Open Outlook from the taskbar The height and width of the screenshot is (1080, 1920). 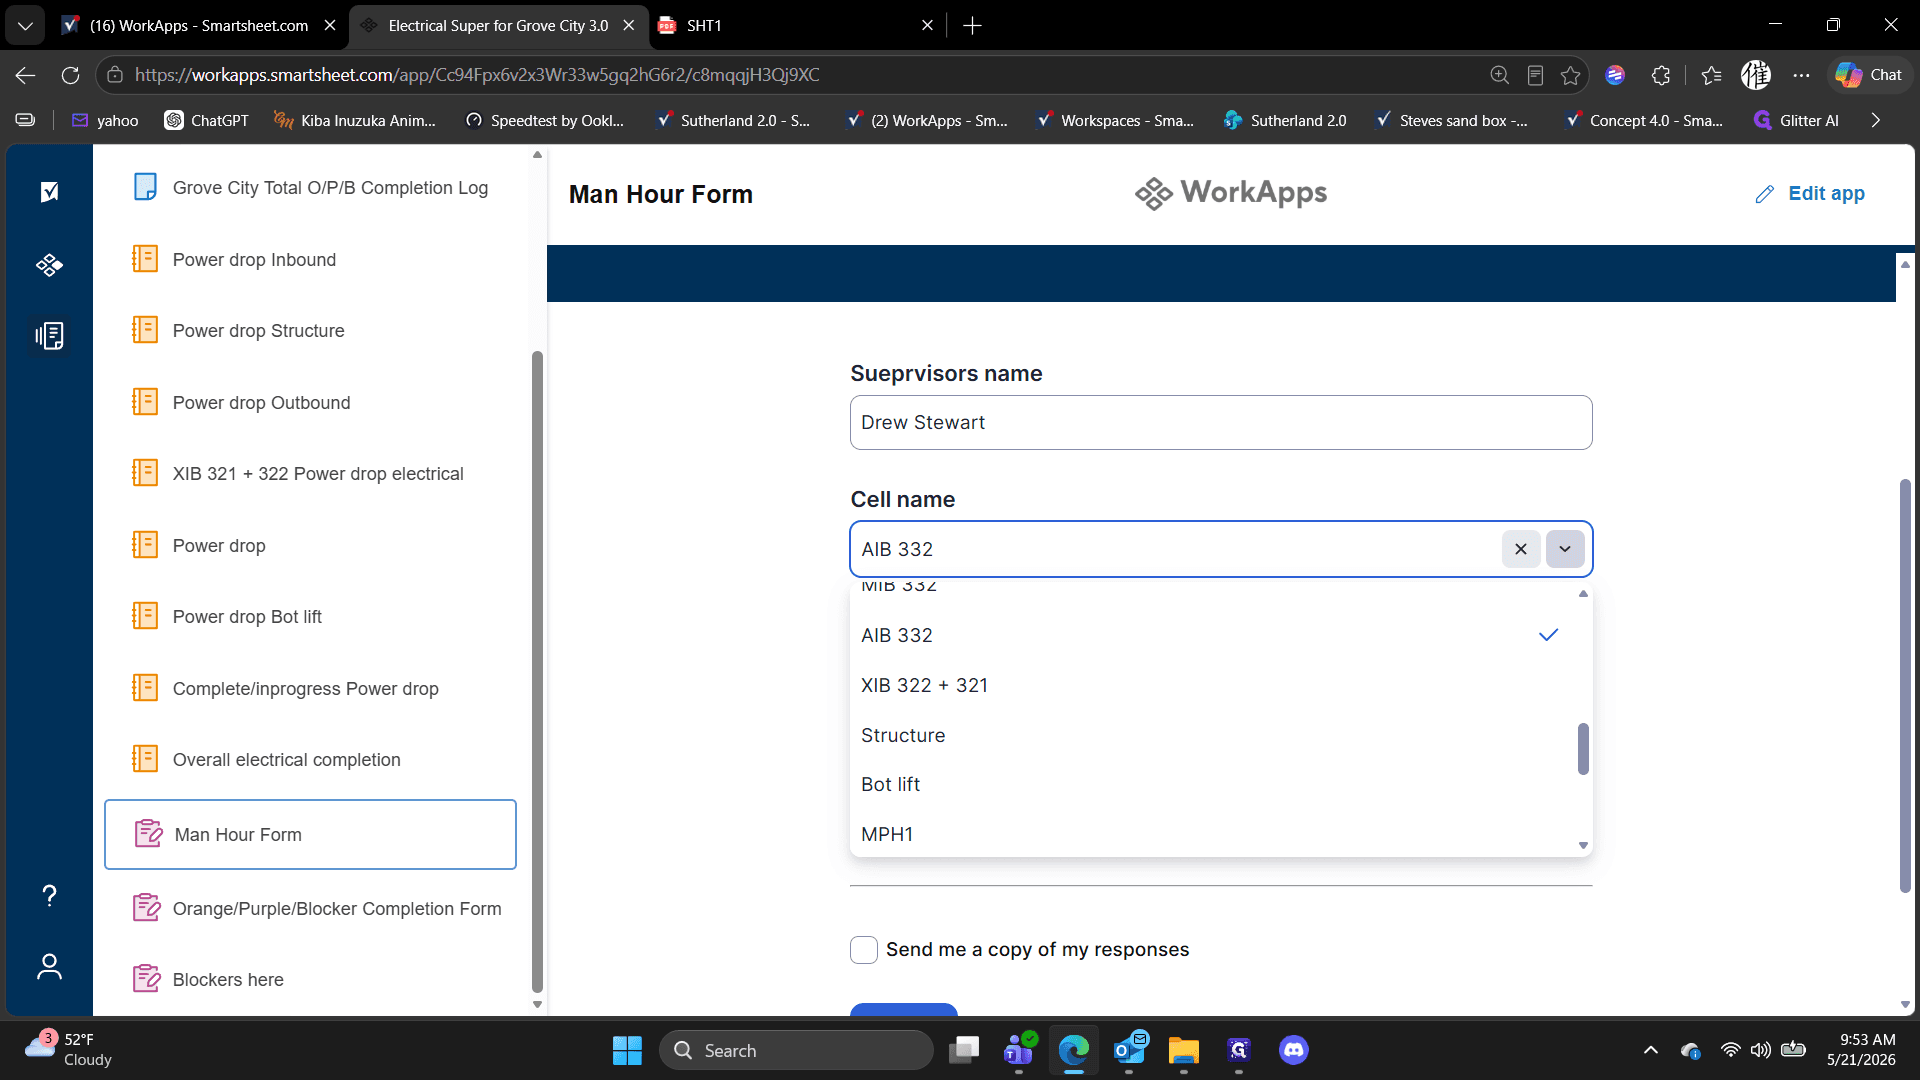(1129, 1050)
